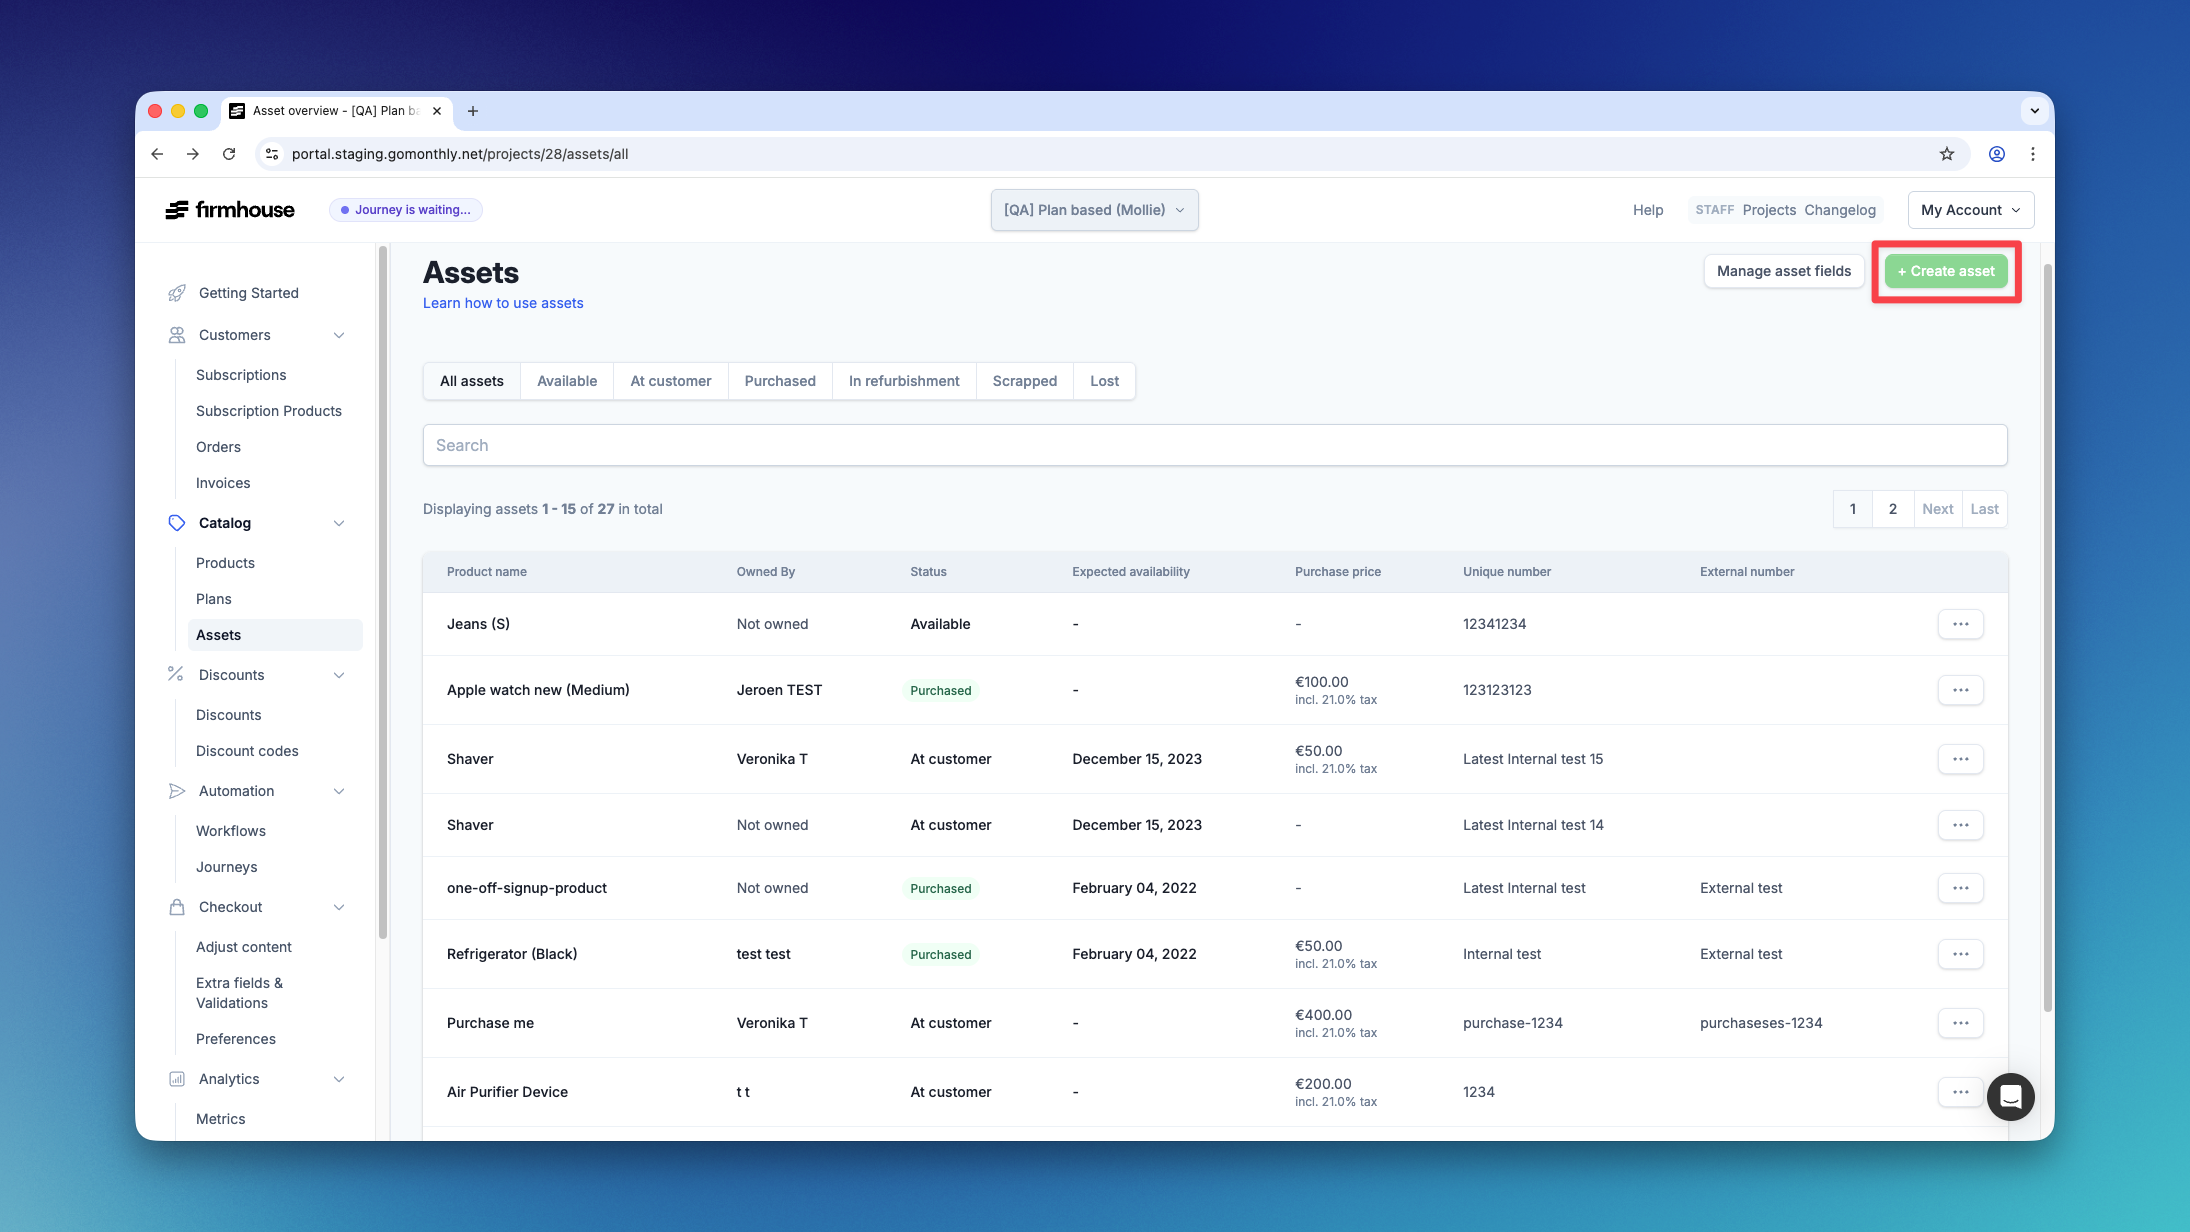
Task: Open the actions menu for the Jeans (S) row
Action: pos(1961,623)
